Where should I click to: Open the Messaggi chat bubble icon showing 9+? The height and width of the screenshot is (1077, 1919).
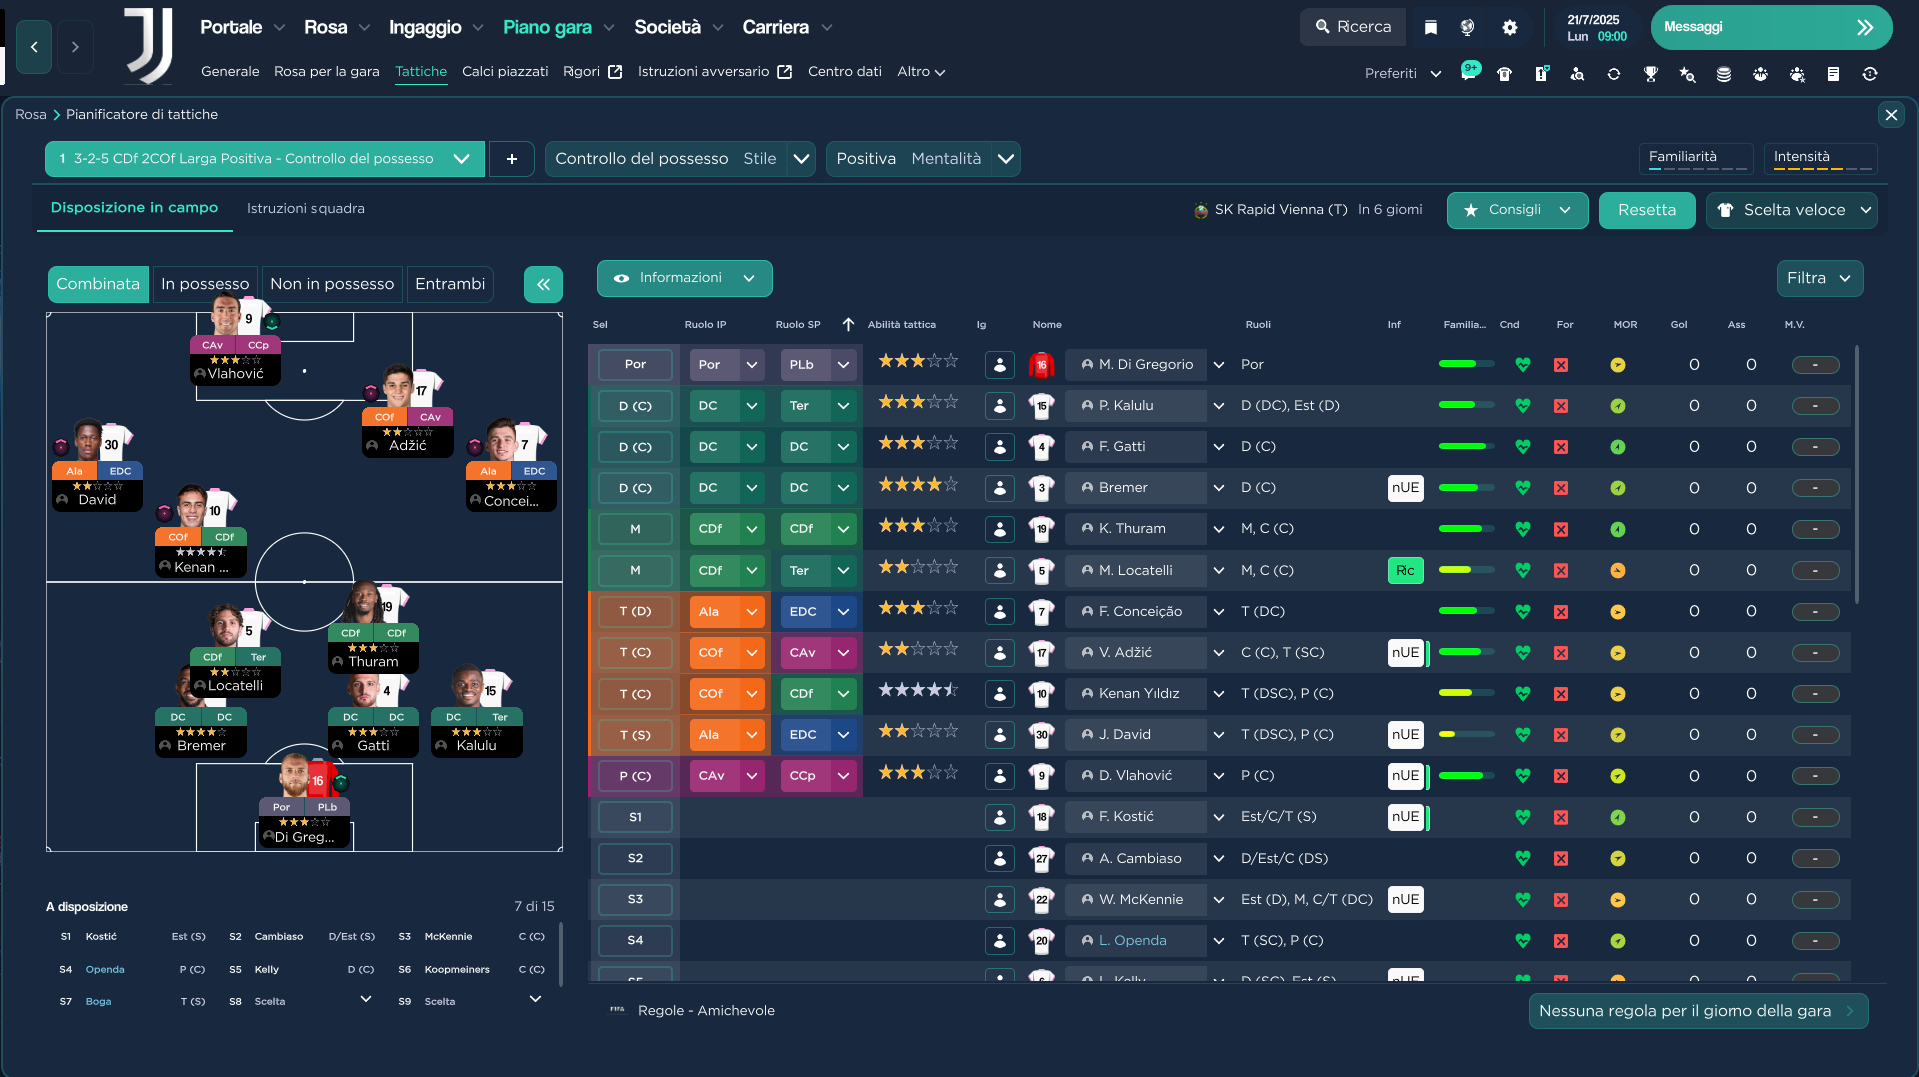click(x=1470, y=73)
